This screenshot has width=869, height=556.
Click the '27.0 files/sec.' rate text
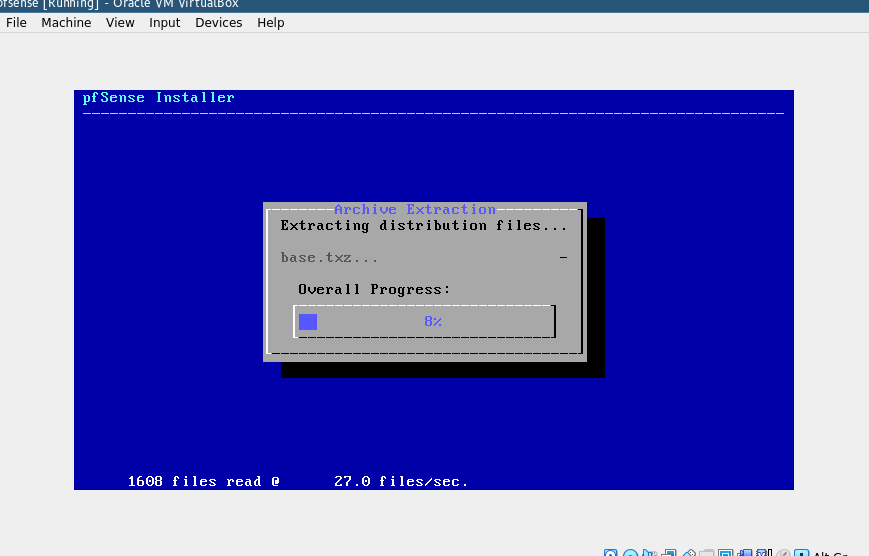point(401,481)
